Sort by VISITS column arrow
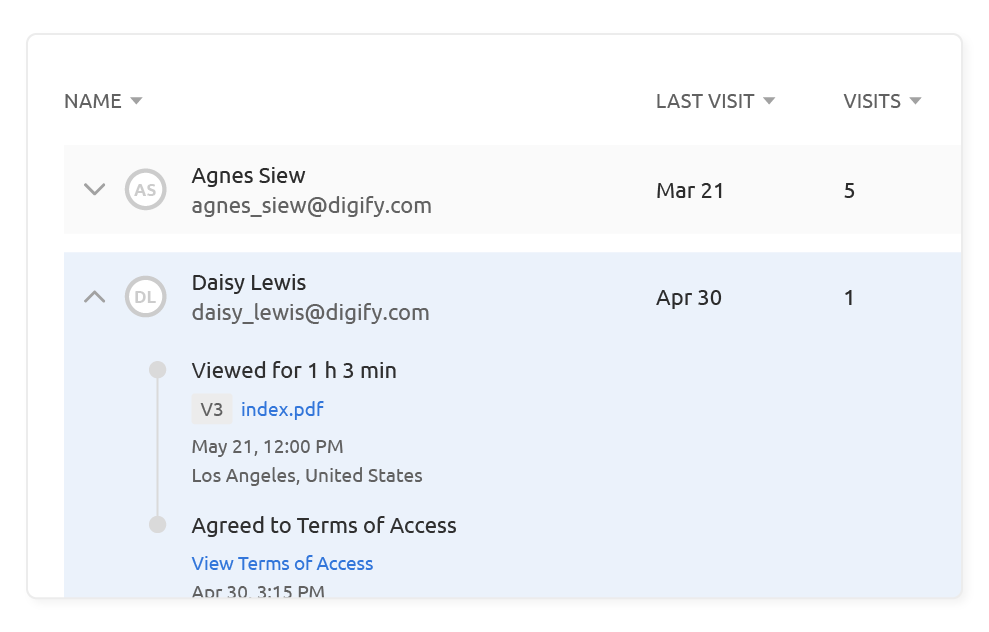This screenshot has height=632, width=989. click(x=915, y=101)
